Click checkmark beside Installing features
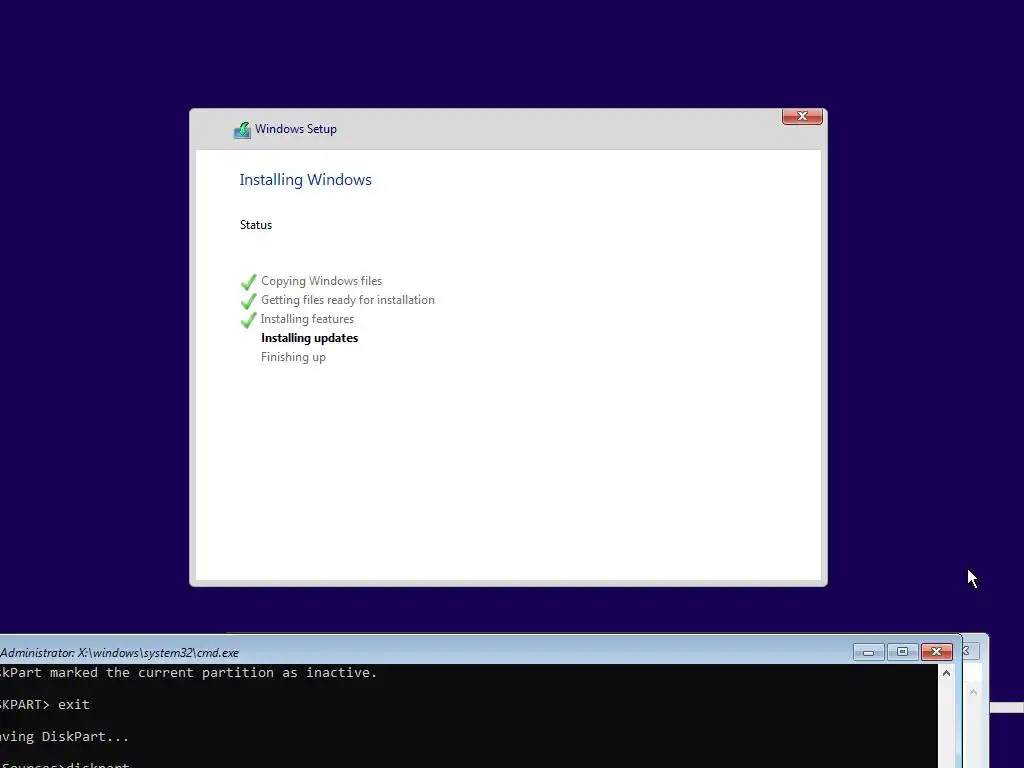The height and width of the screenshot is (768, 1024). 249,320
